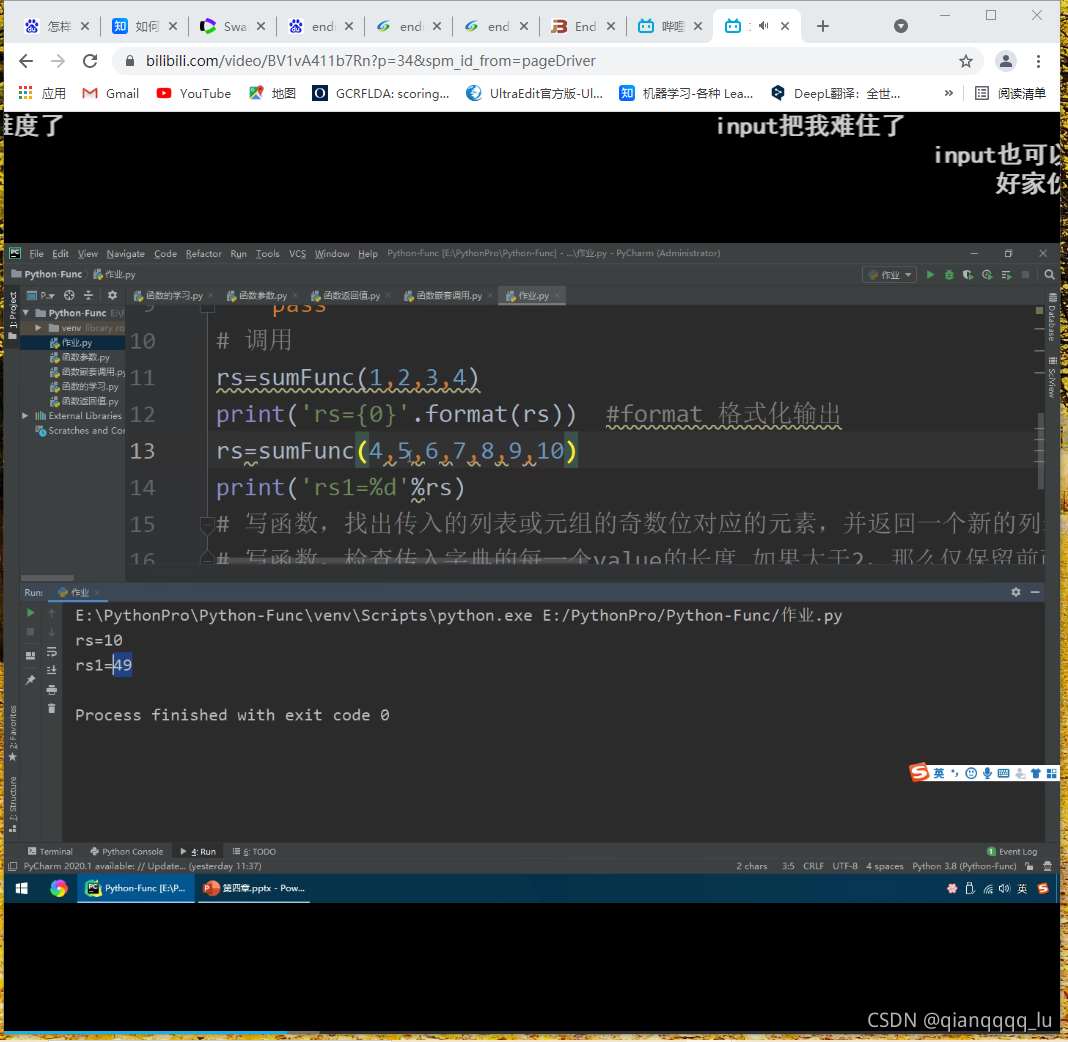
Task: Open the Python Console tool button
Action: click(126, 852)
